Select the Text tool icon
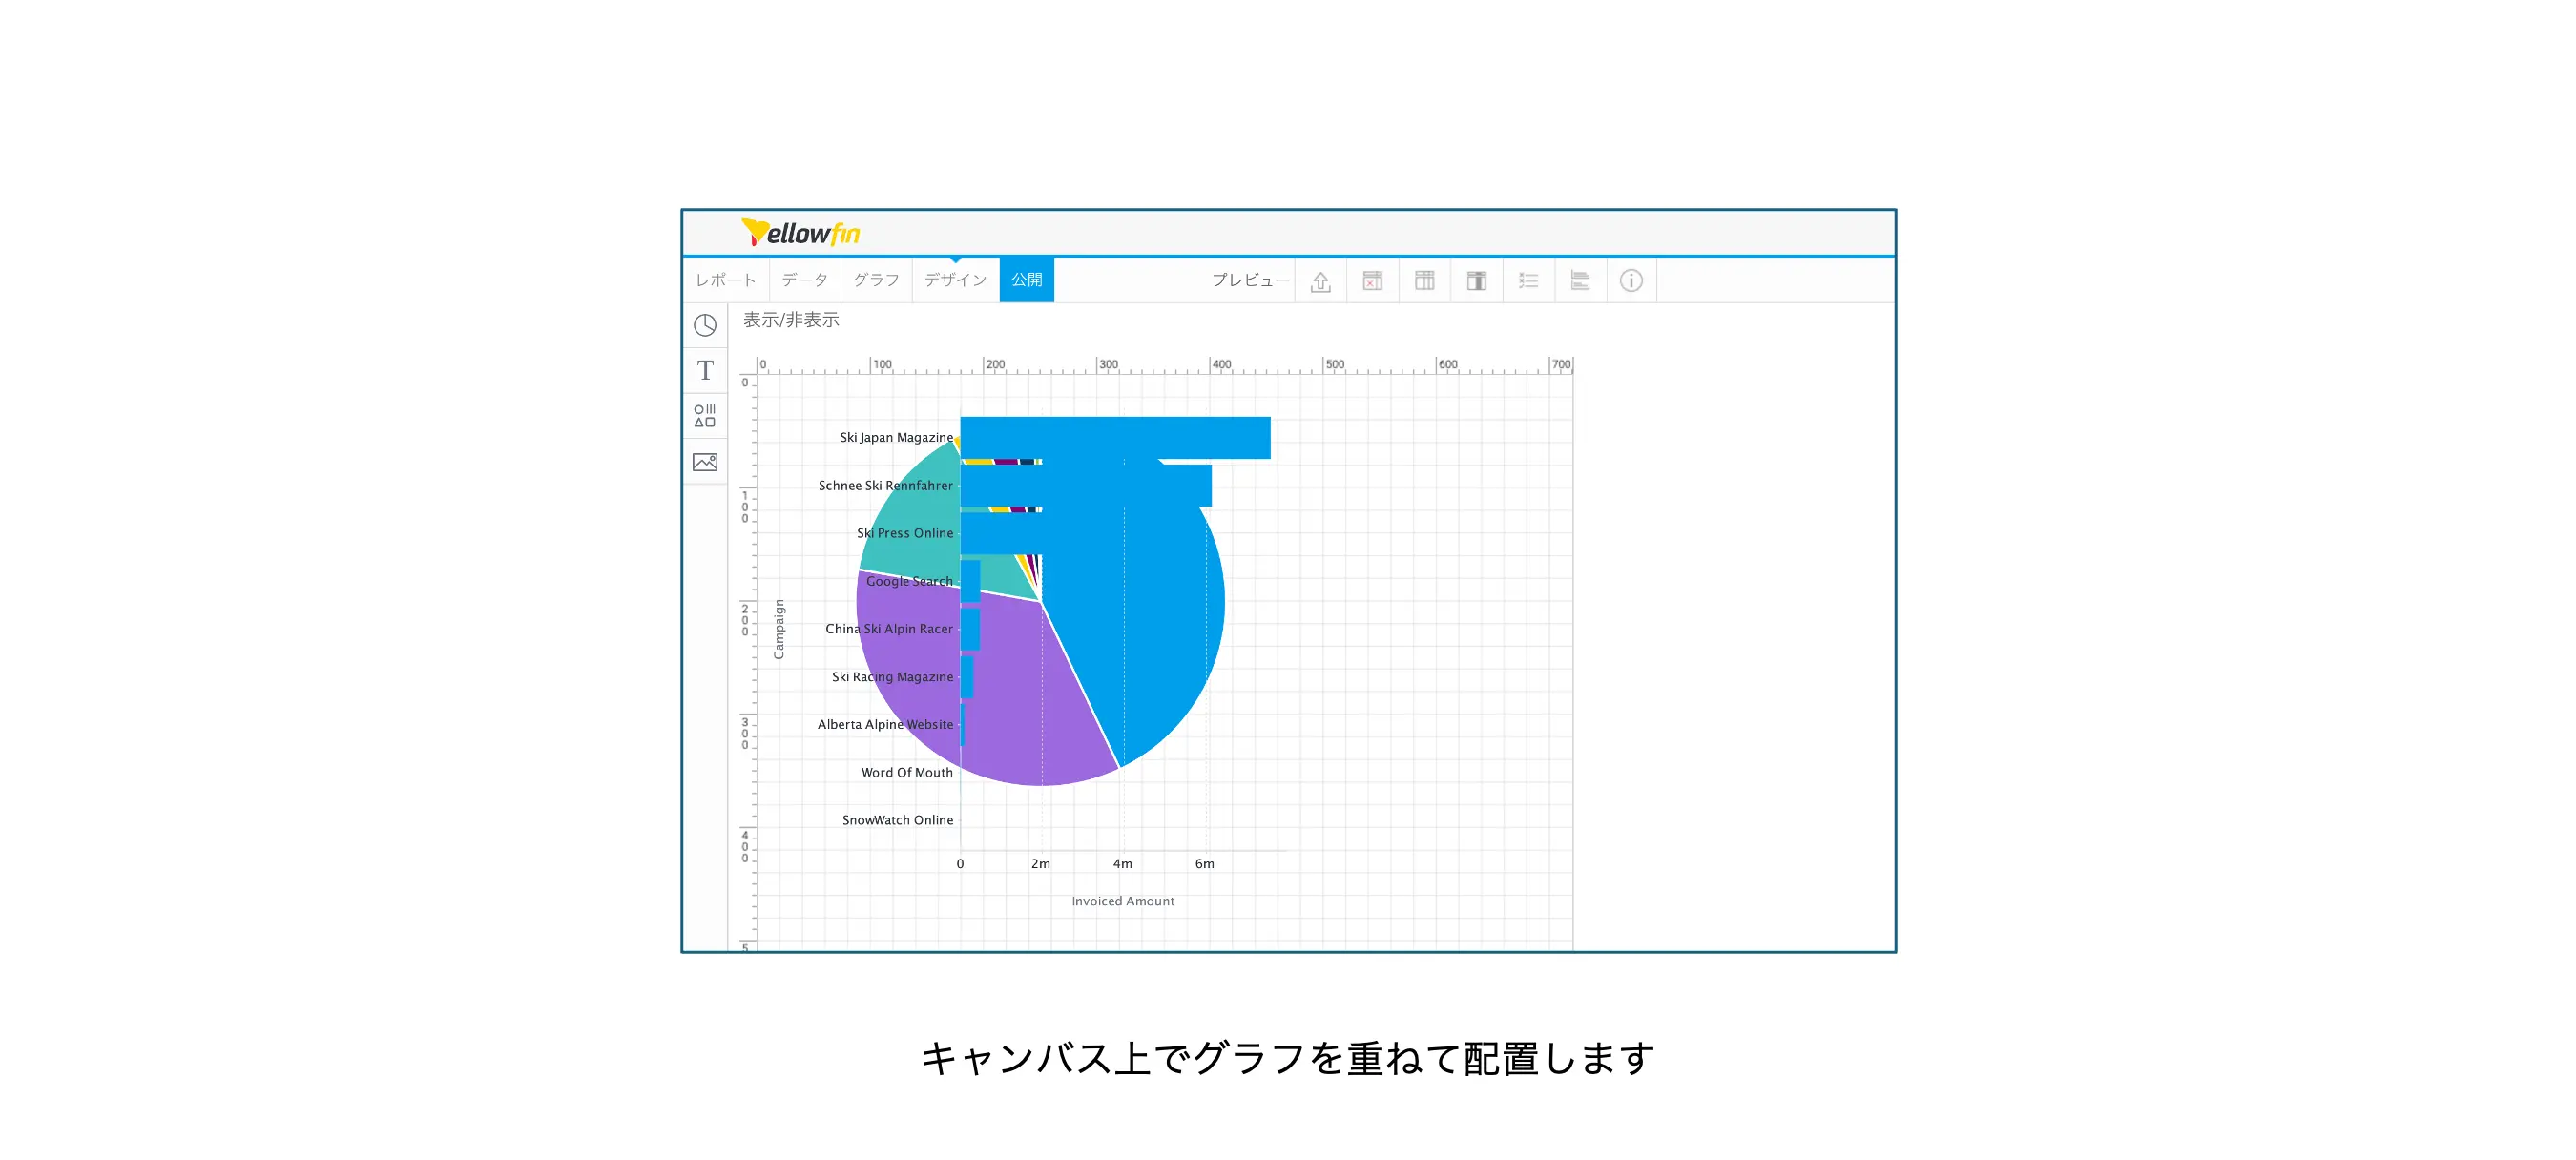The image size is (2576, 1160). tap(705, 370)
